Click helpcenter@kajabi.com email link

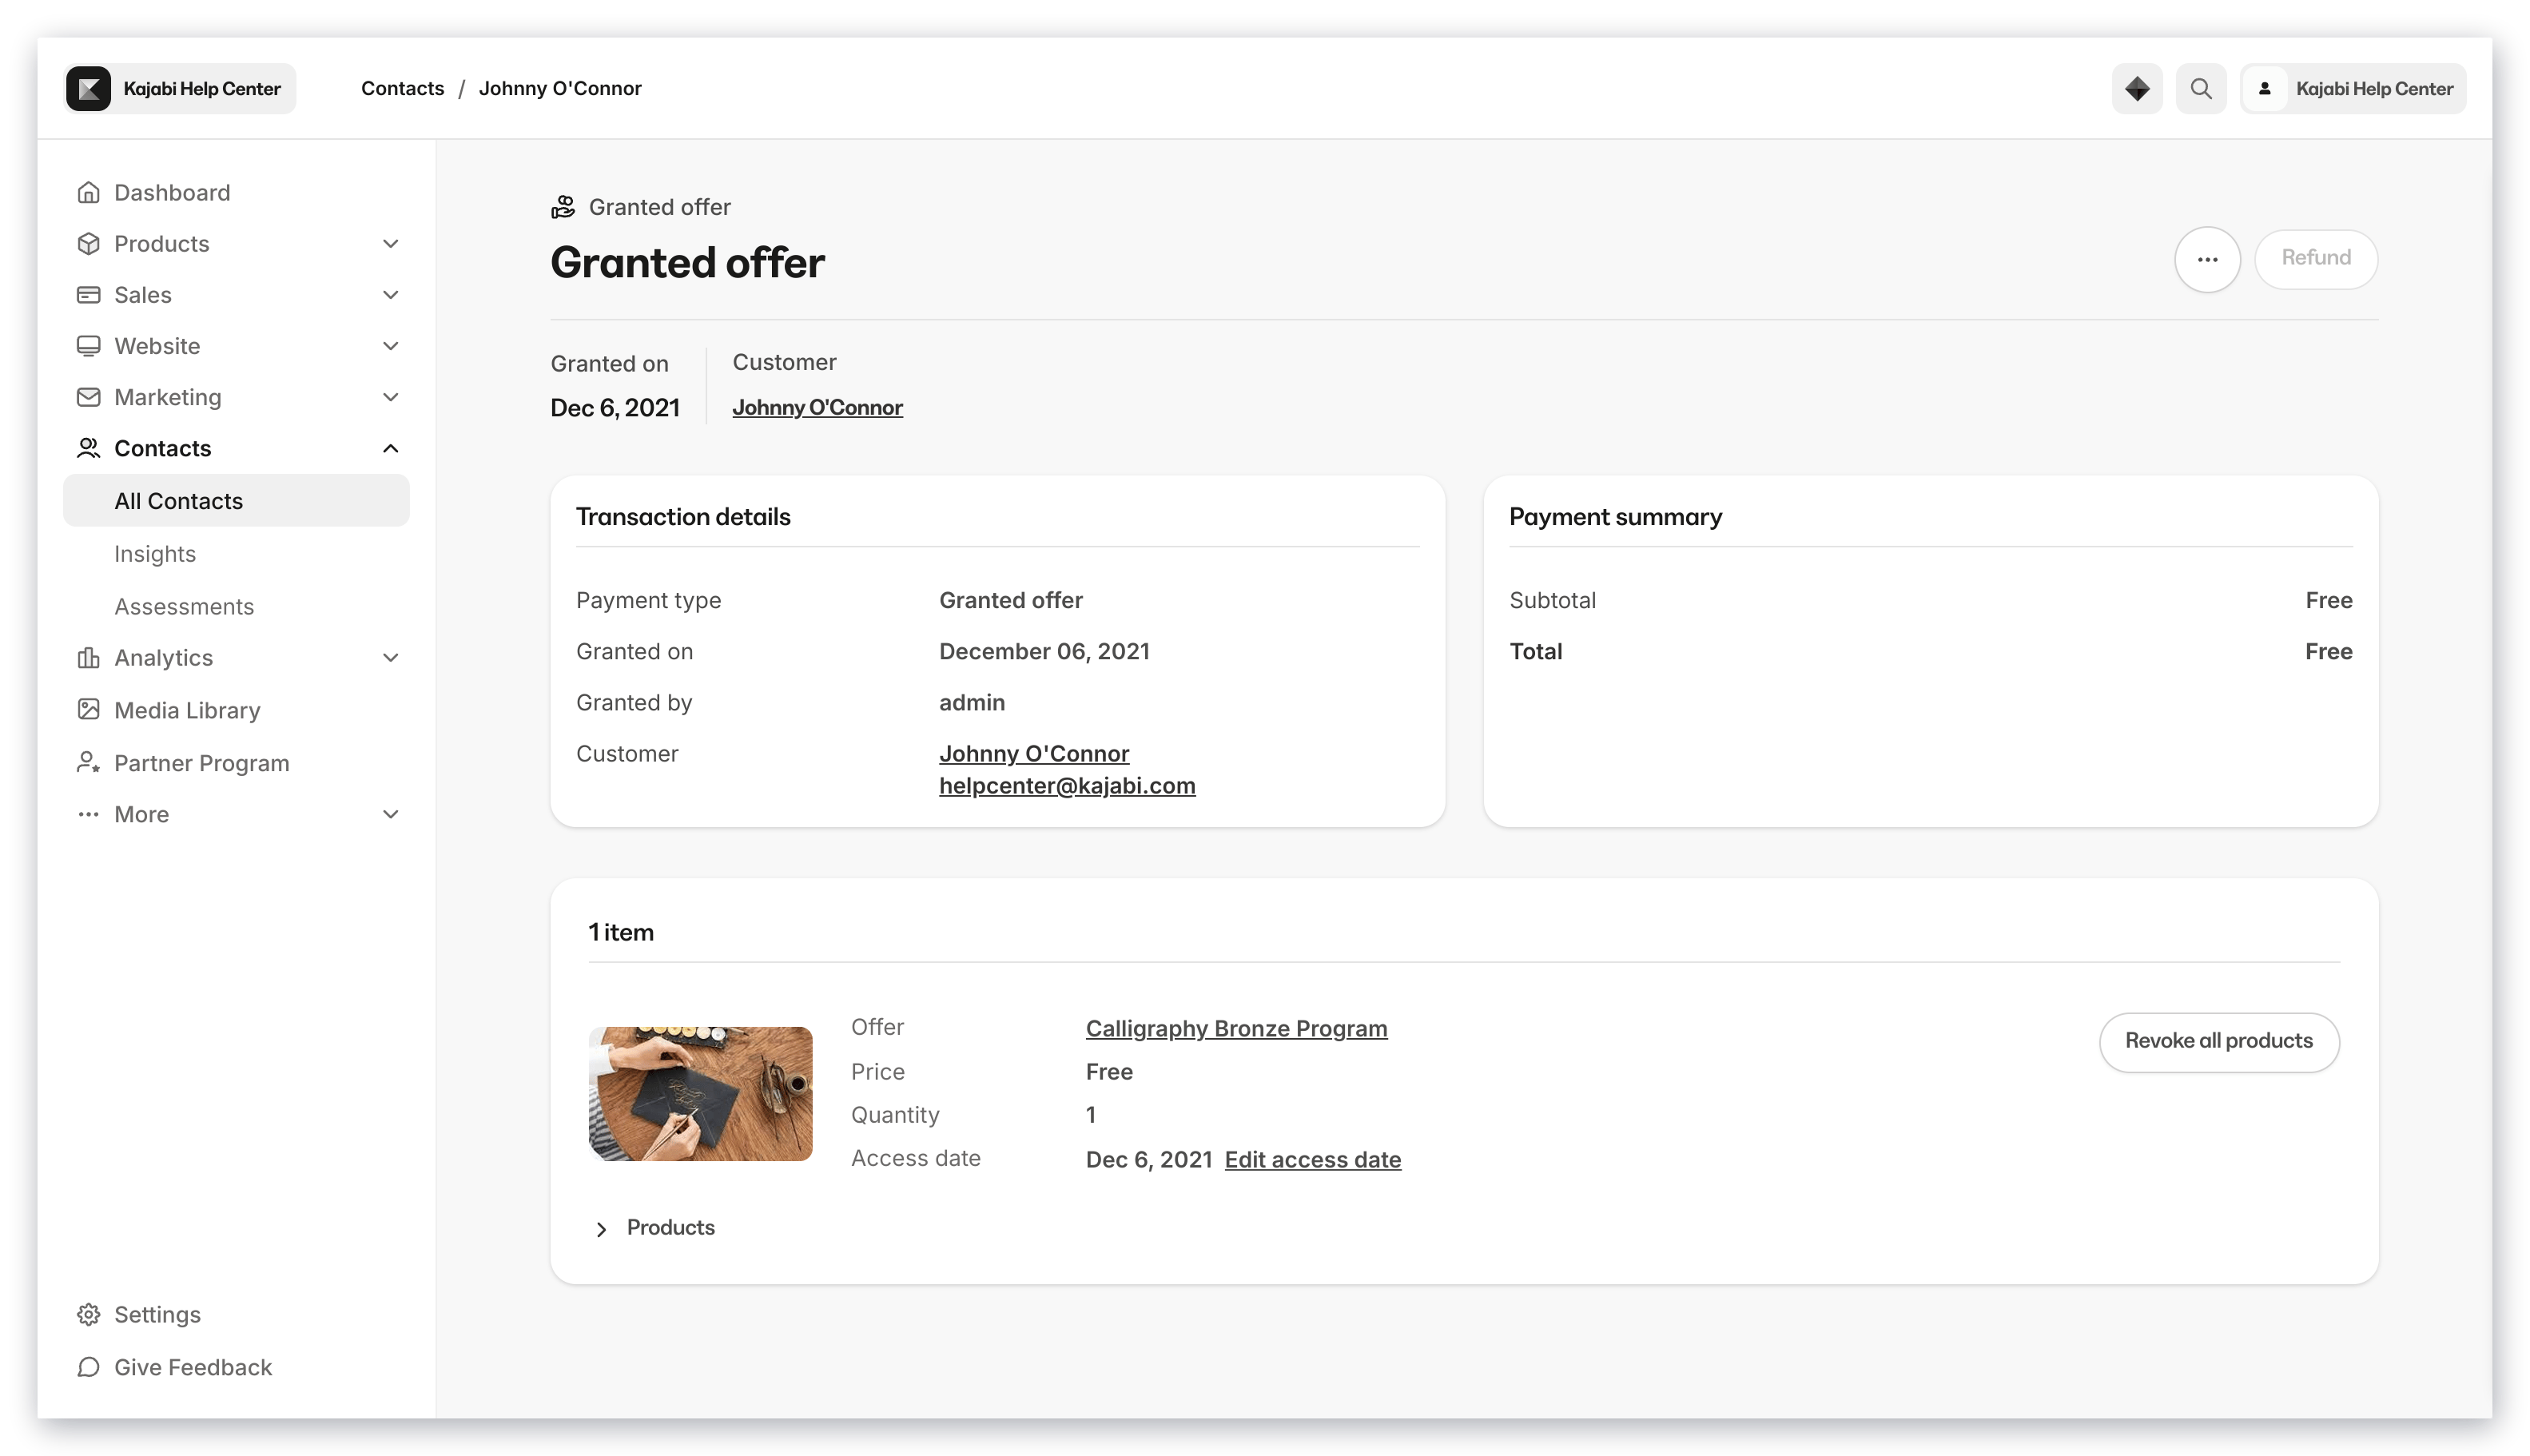tap(1067, 785)
